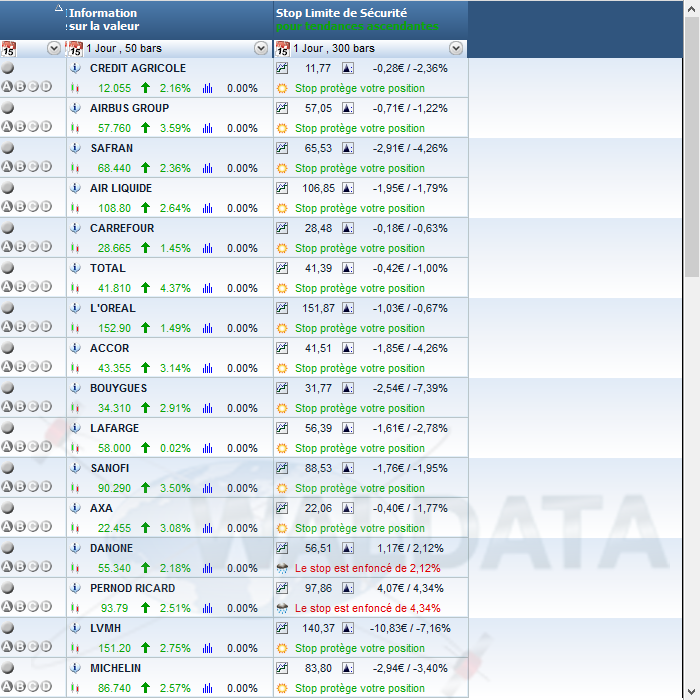The height and width of the screenshot is (700, 700).
Task: Click the vertical scrollbar thumb
Action: coord(692,147)
